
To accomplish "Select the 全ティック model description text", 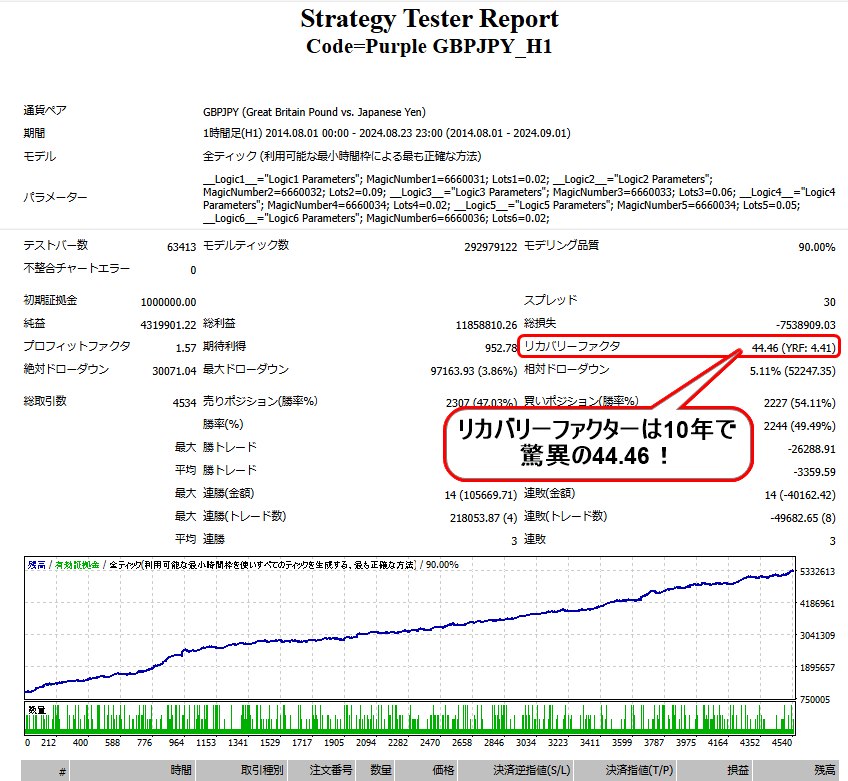I will click(x=342, y=156).
